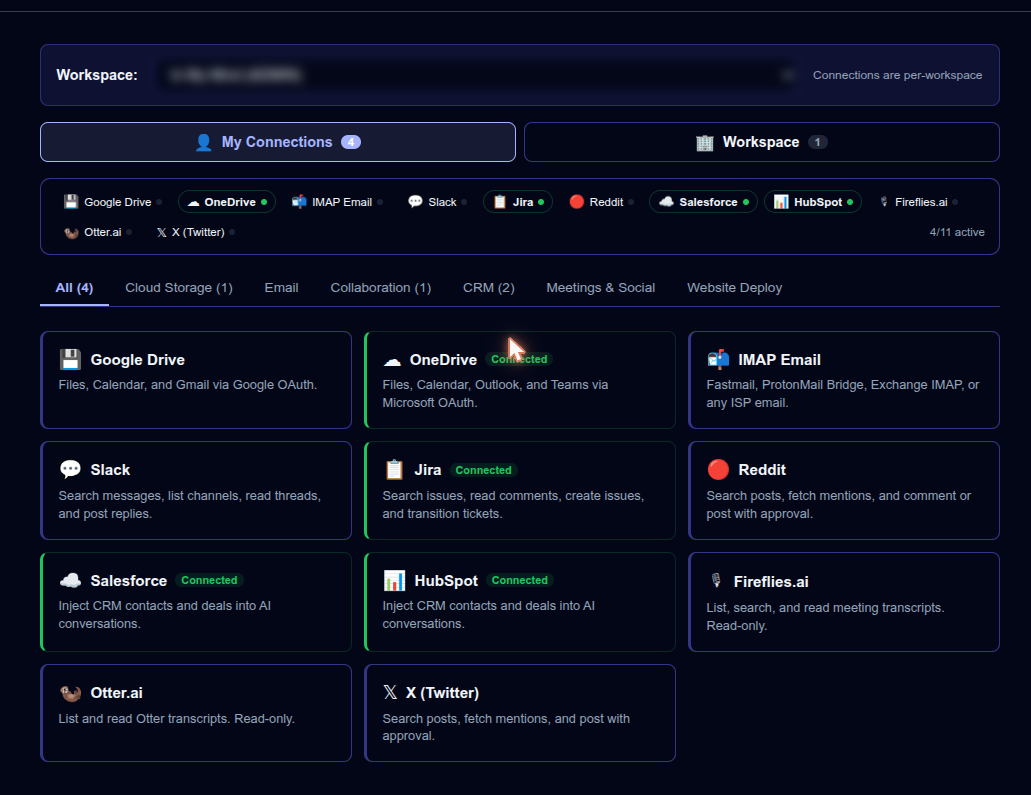Screen dimensions: 1031x795
Task: Select the Fireflies.ai chip
Action: tap(918, 202)
